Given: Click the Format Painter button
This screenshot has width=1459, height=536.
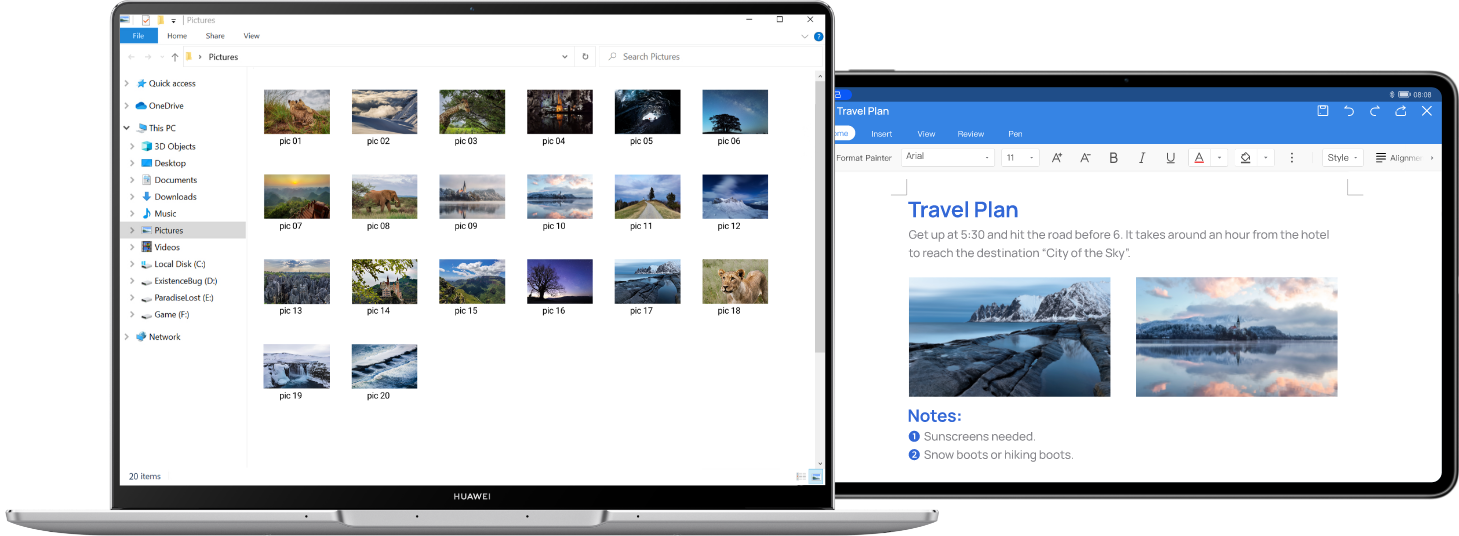Looking at the screenshot, I should 863,158.
